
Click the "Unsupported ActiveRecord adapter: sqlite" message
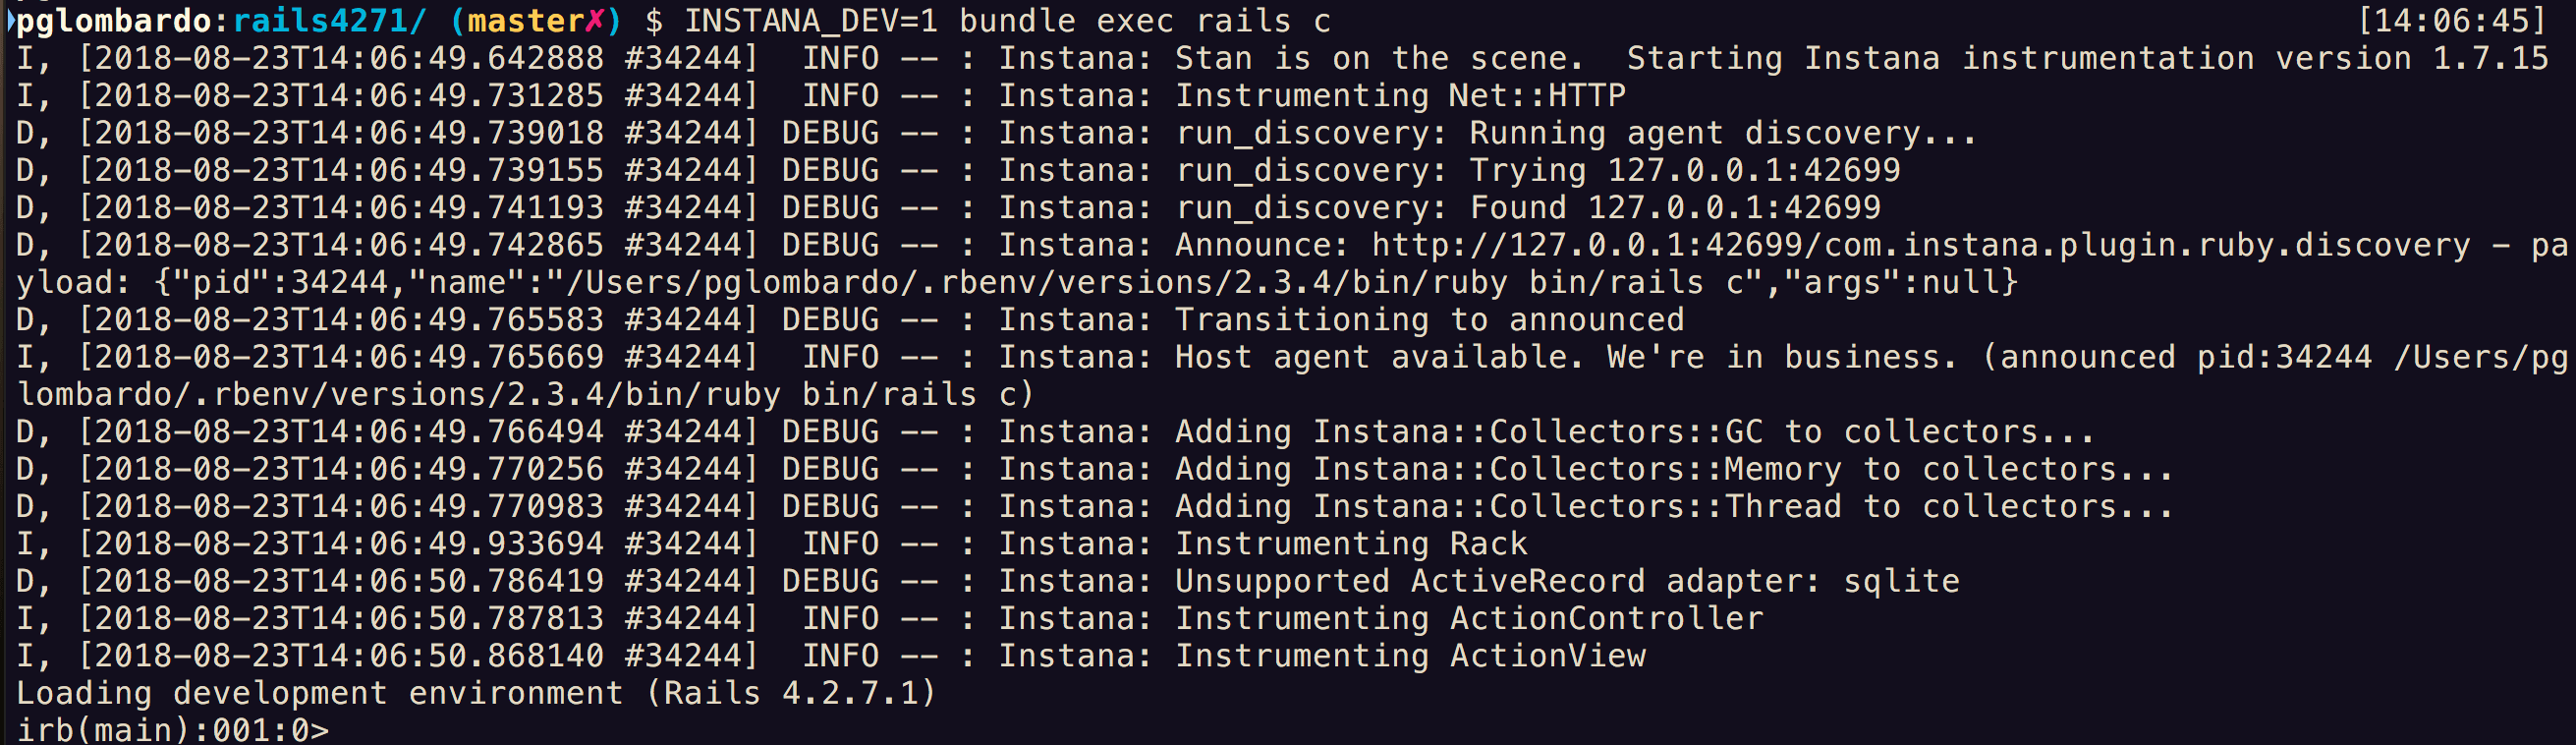point(1567,581)
